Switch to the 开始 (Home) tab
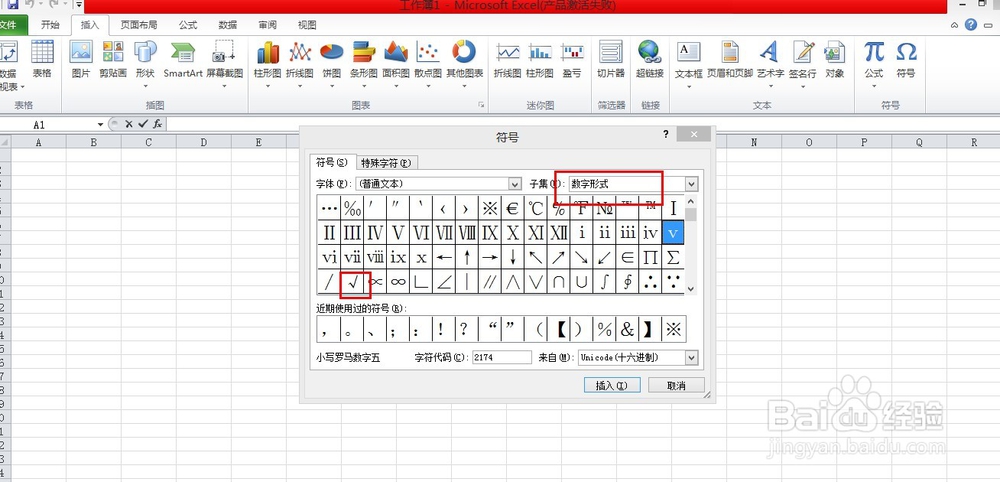 pos(50,25)
